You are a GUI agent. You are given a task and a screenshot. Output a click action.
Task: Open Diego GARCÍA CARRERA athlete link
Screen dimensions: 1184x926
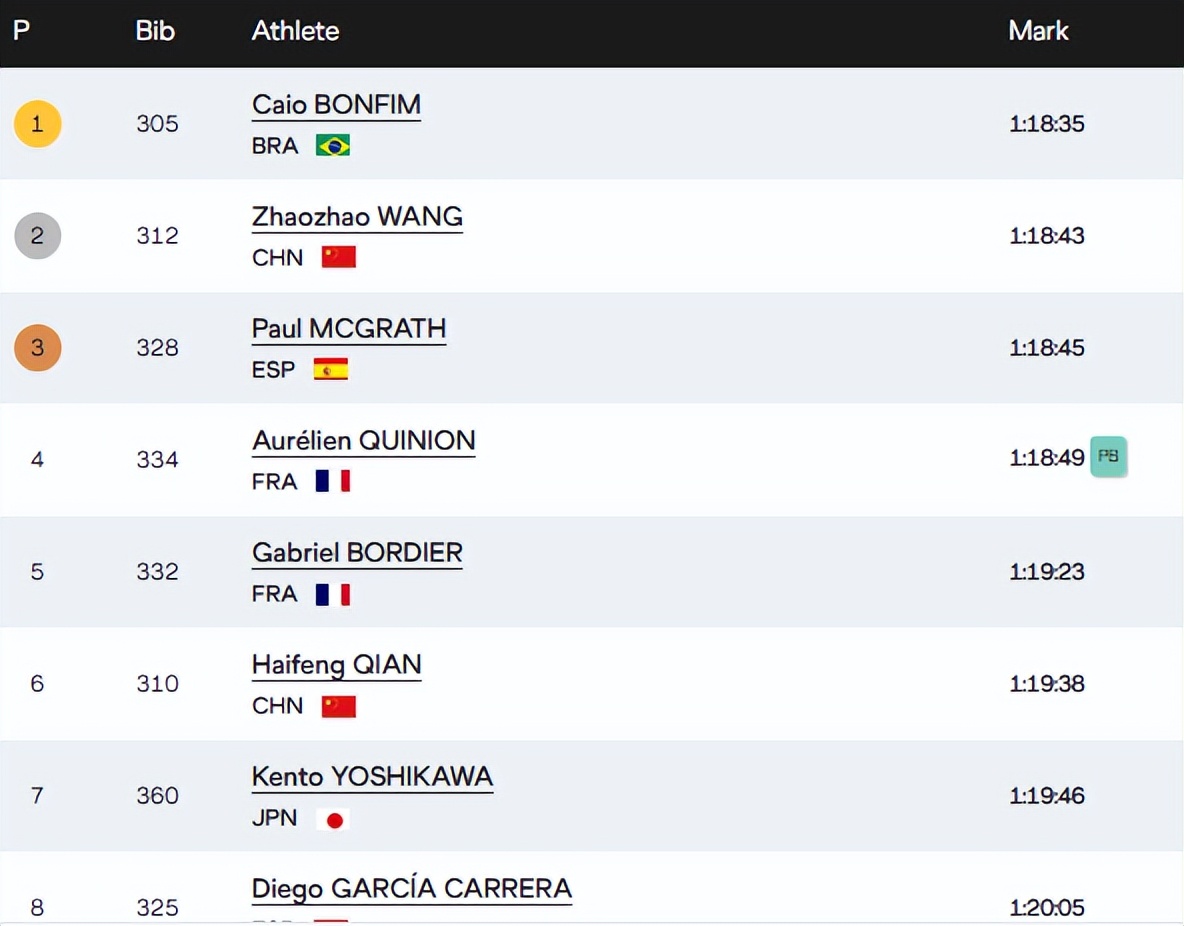pyautogui.click(x=411, y=889)
